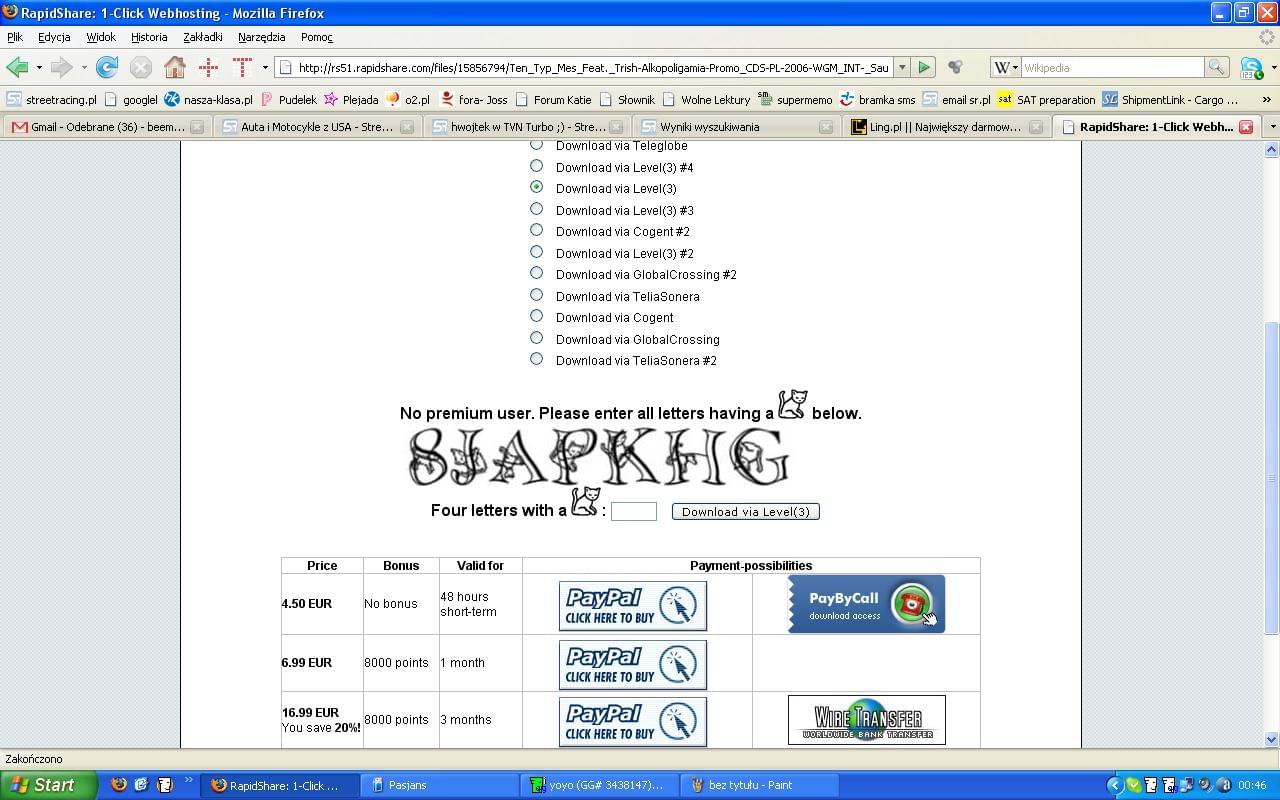The height and width of the screenshot is (800, 1280).
Task: Open the streetracing.pl bookmark
Action: pyautogui.click(x=51, y=99)
